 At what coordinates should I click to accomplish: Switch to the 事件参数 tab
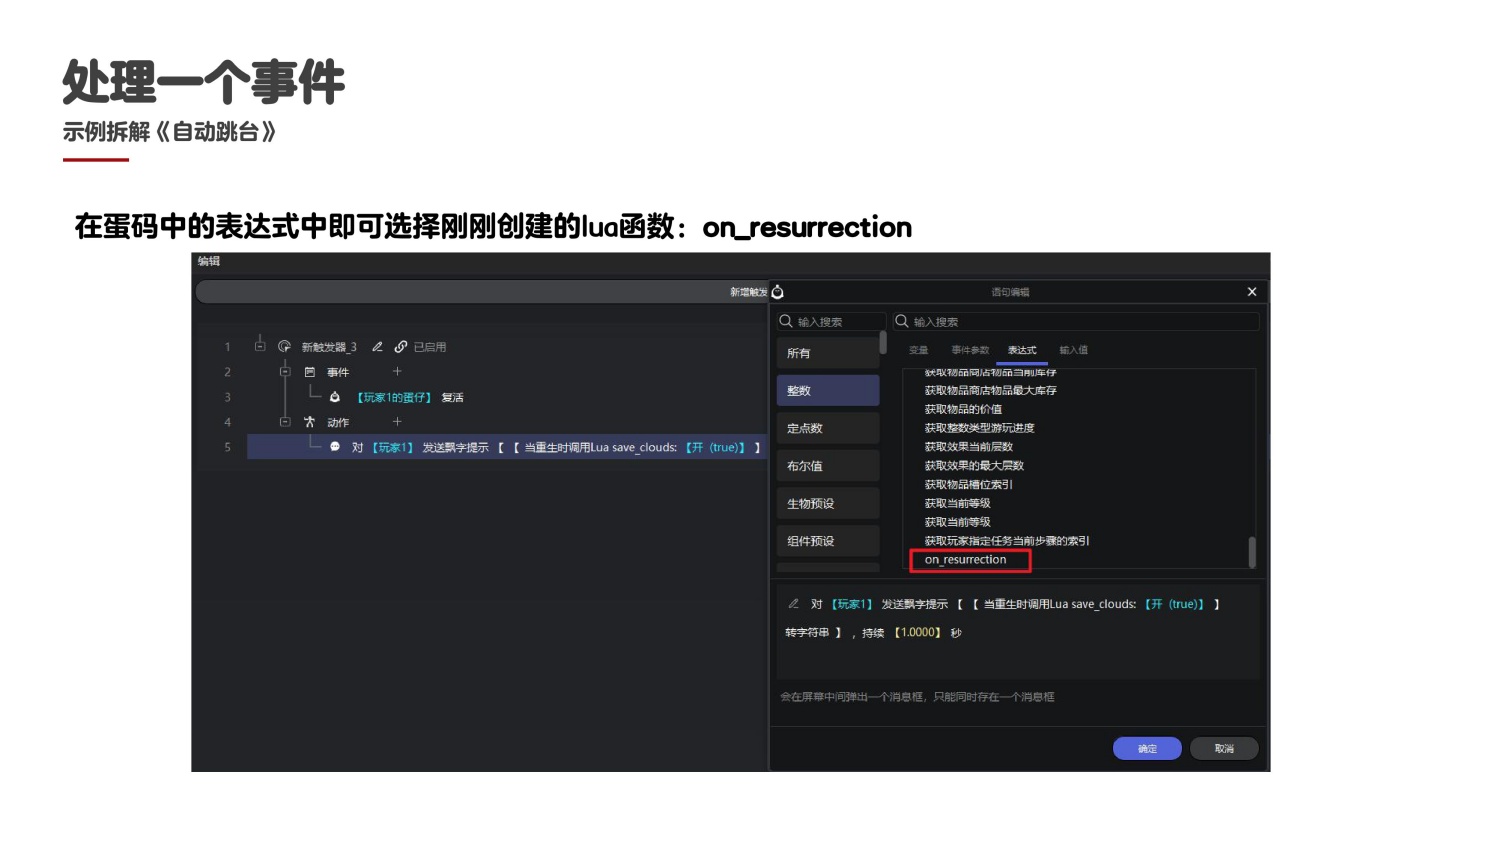970,350
